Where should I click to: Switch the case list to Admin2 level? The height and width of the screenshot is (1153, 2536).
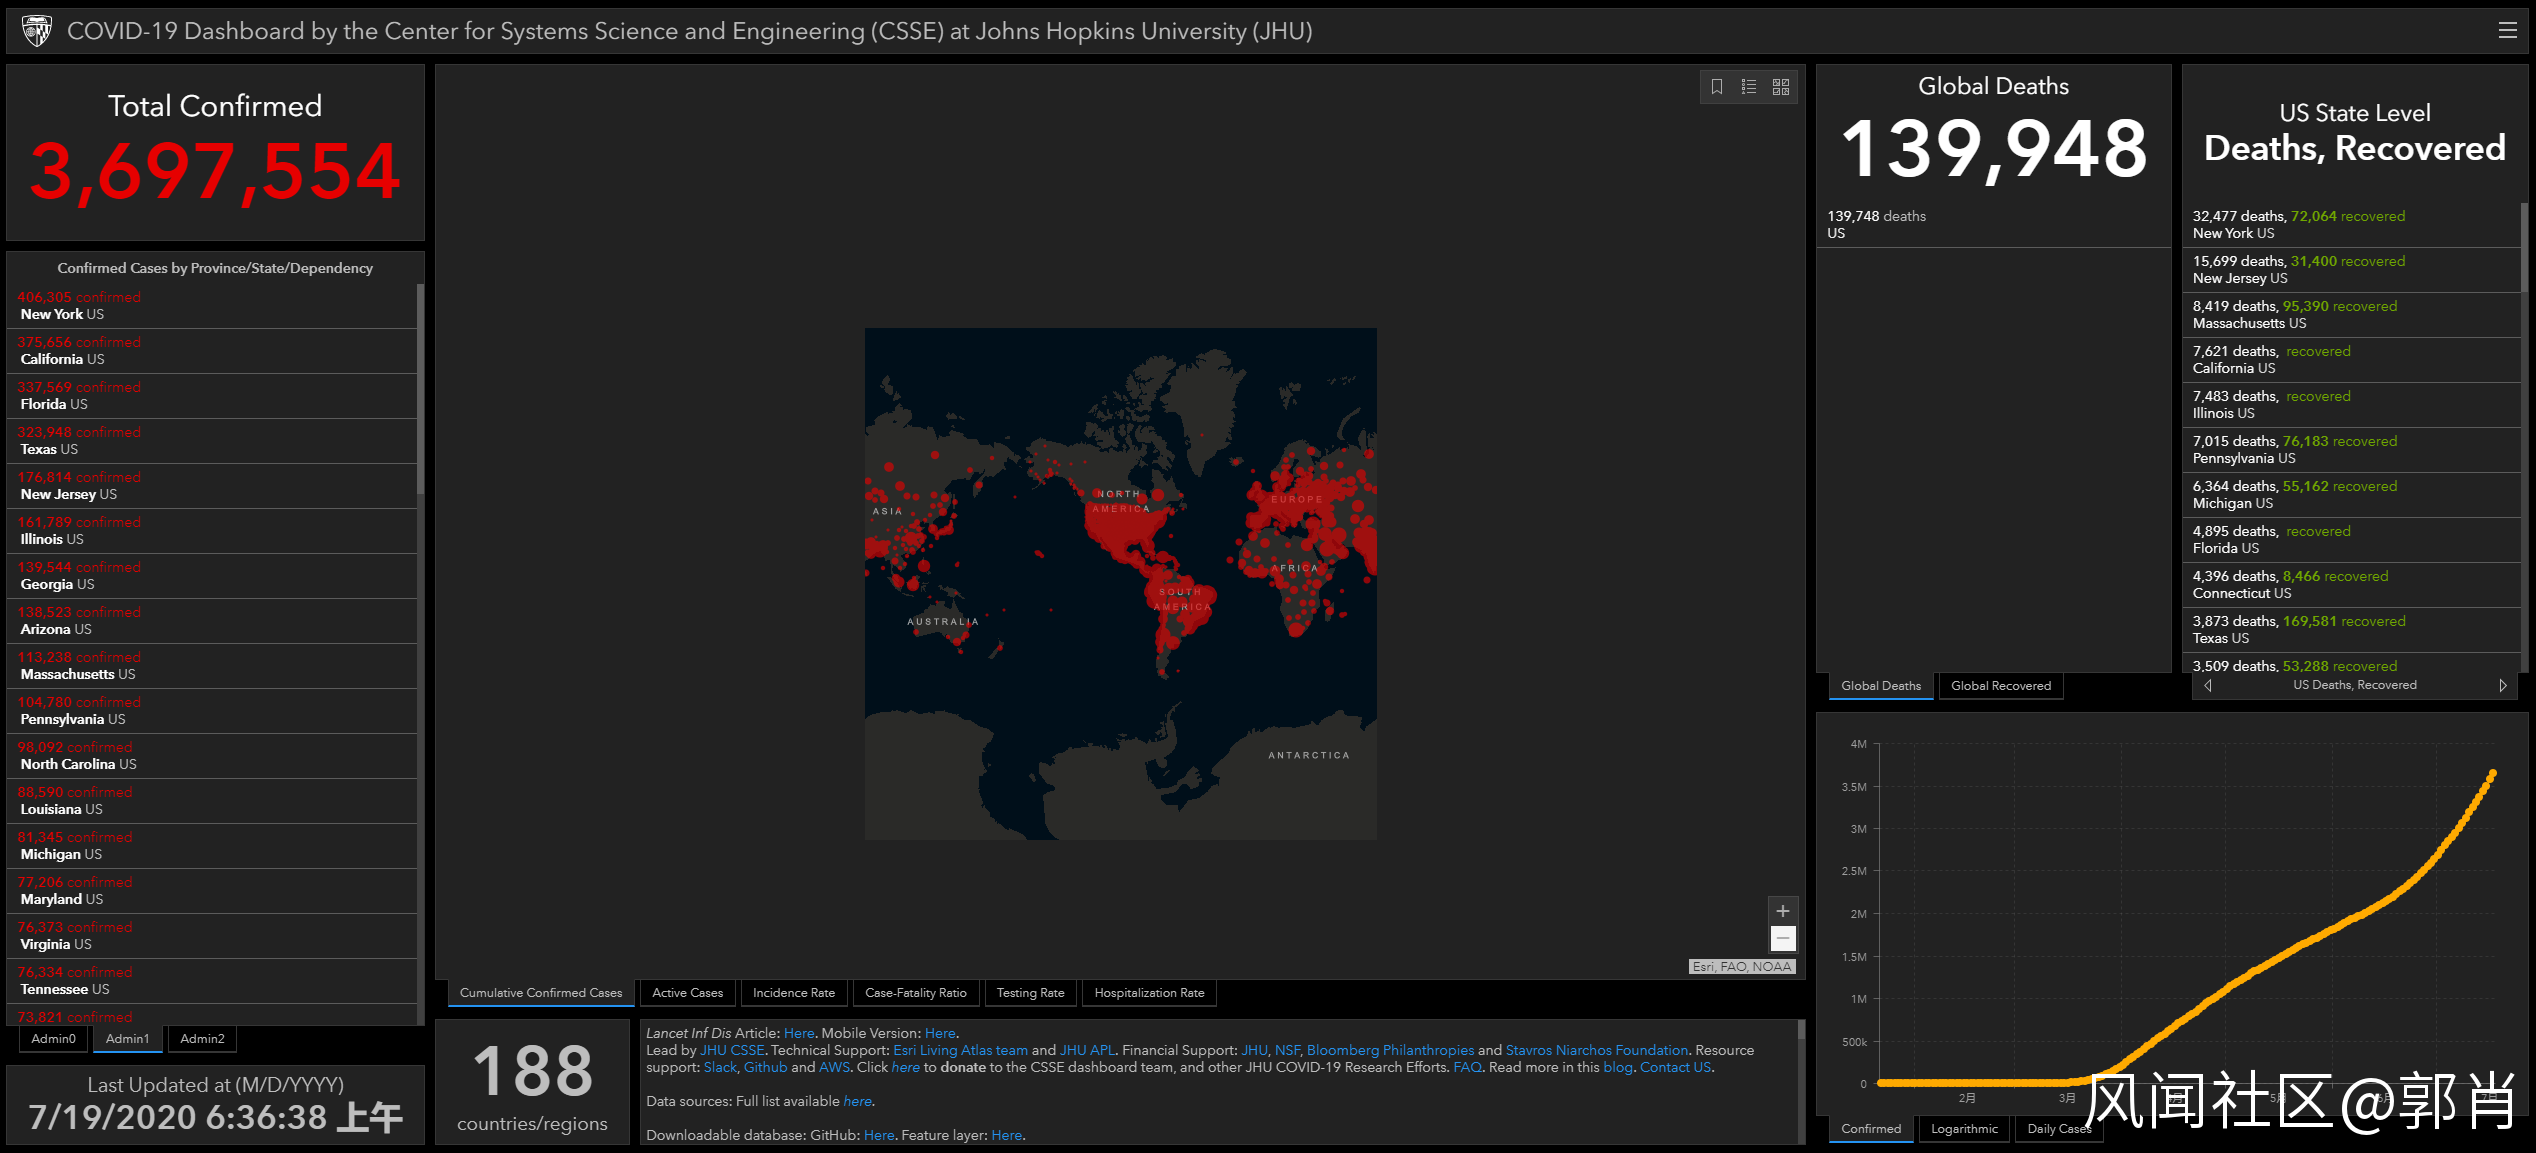click(202, 1039)
